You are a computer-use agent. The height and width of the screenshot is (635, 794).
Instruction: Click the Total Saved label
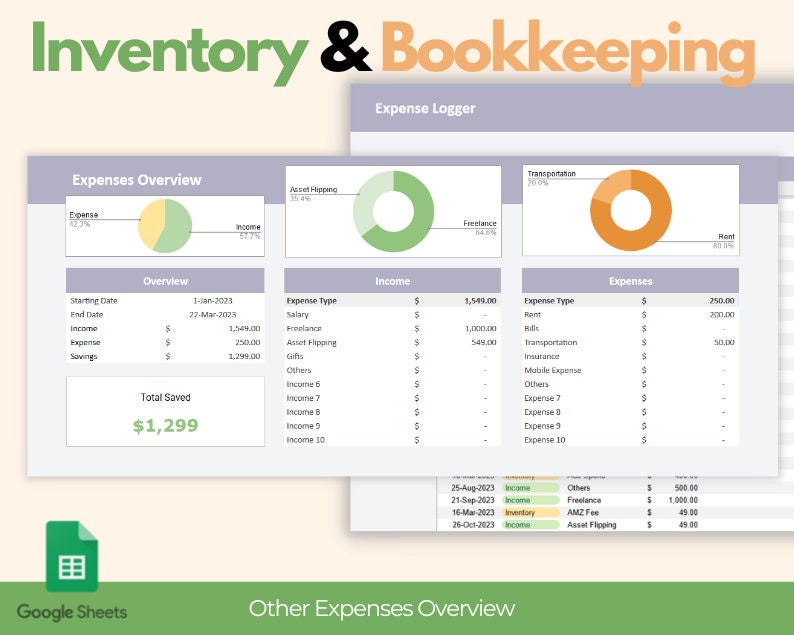pyautogui.click(x=166, y=398)
